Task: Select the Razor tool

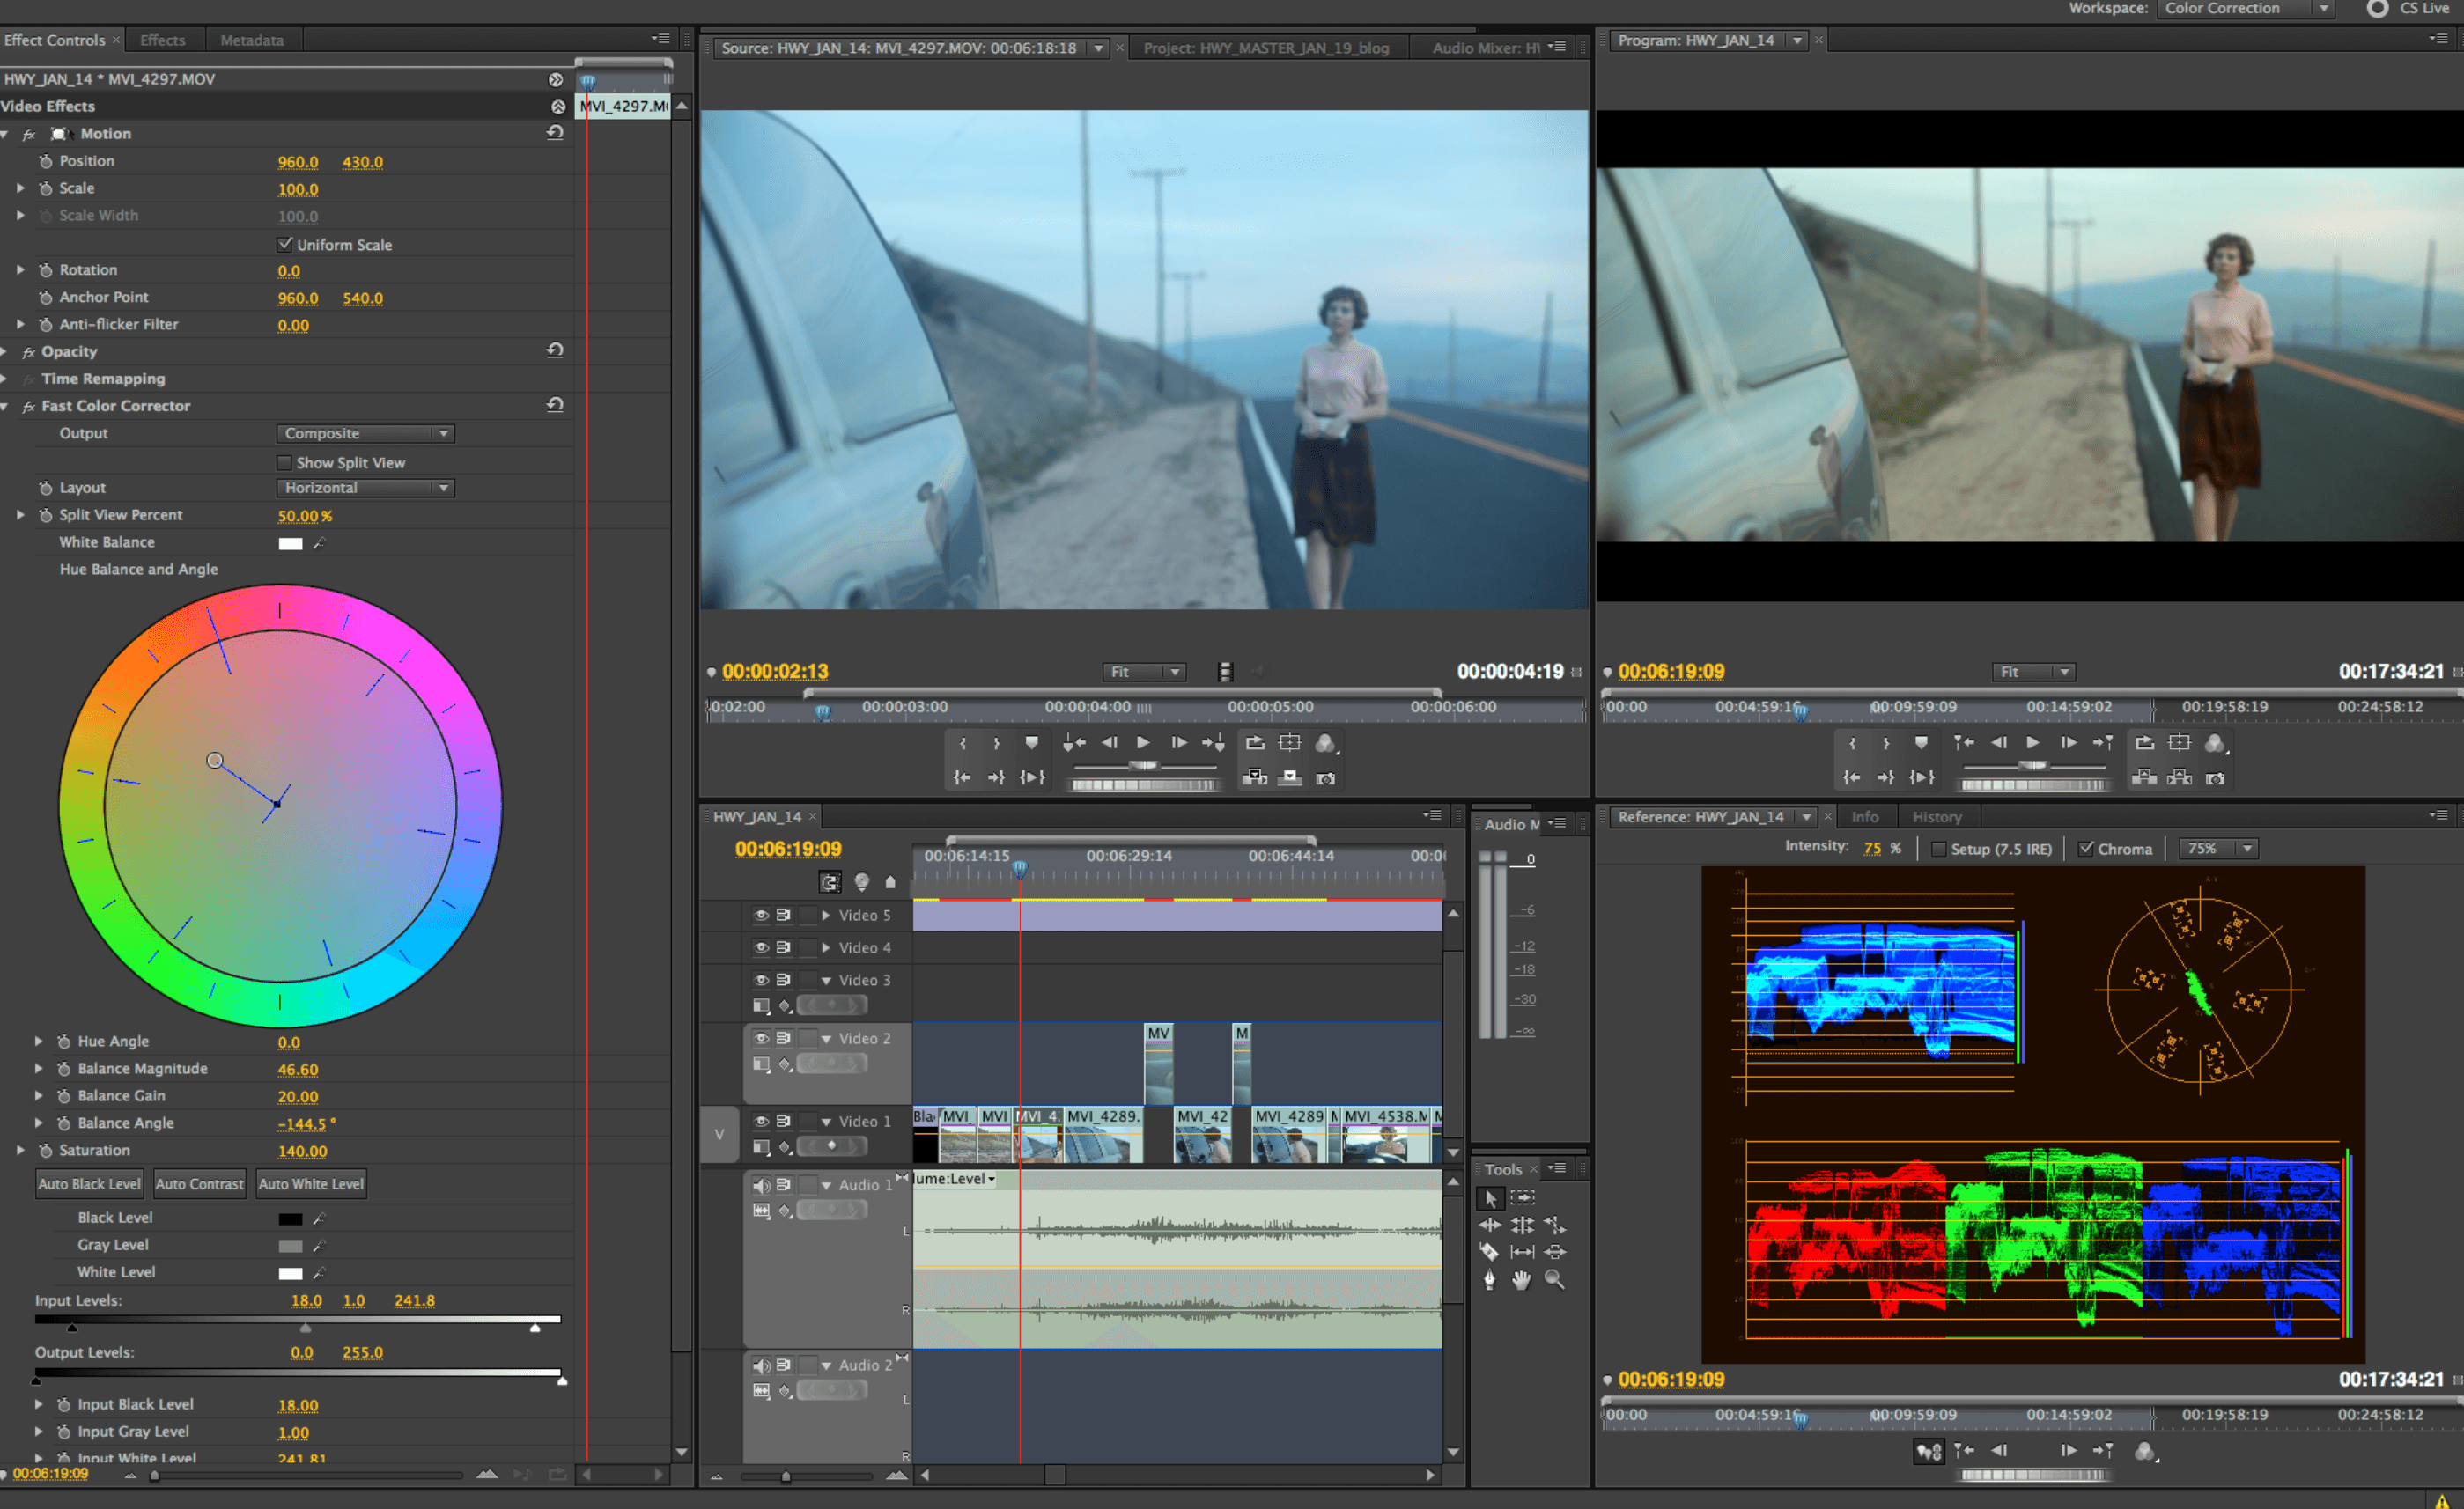Action: pos(1490,1252)
